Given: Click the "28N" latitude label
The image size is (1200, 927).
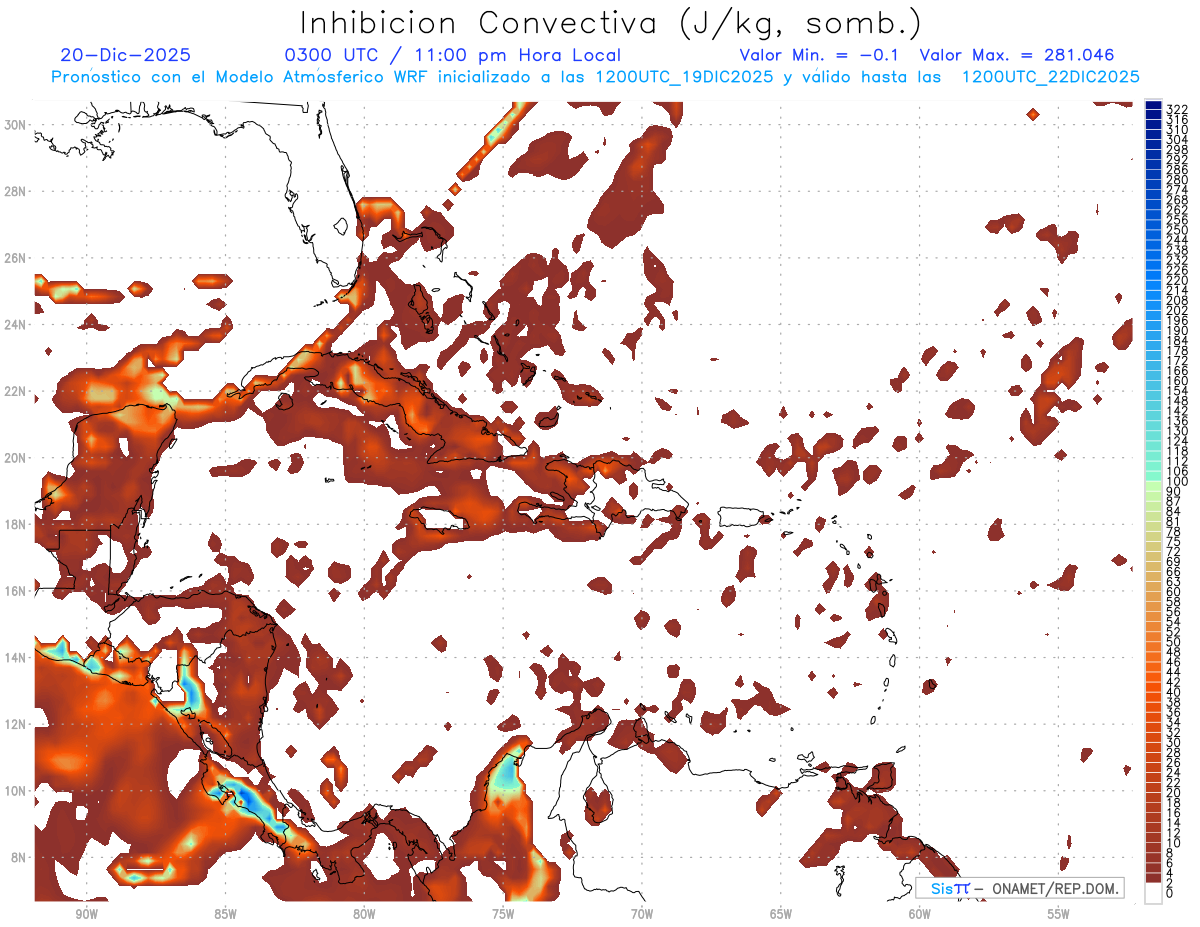Looking at the screenshot, I should tap(17, 191).
